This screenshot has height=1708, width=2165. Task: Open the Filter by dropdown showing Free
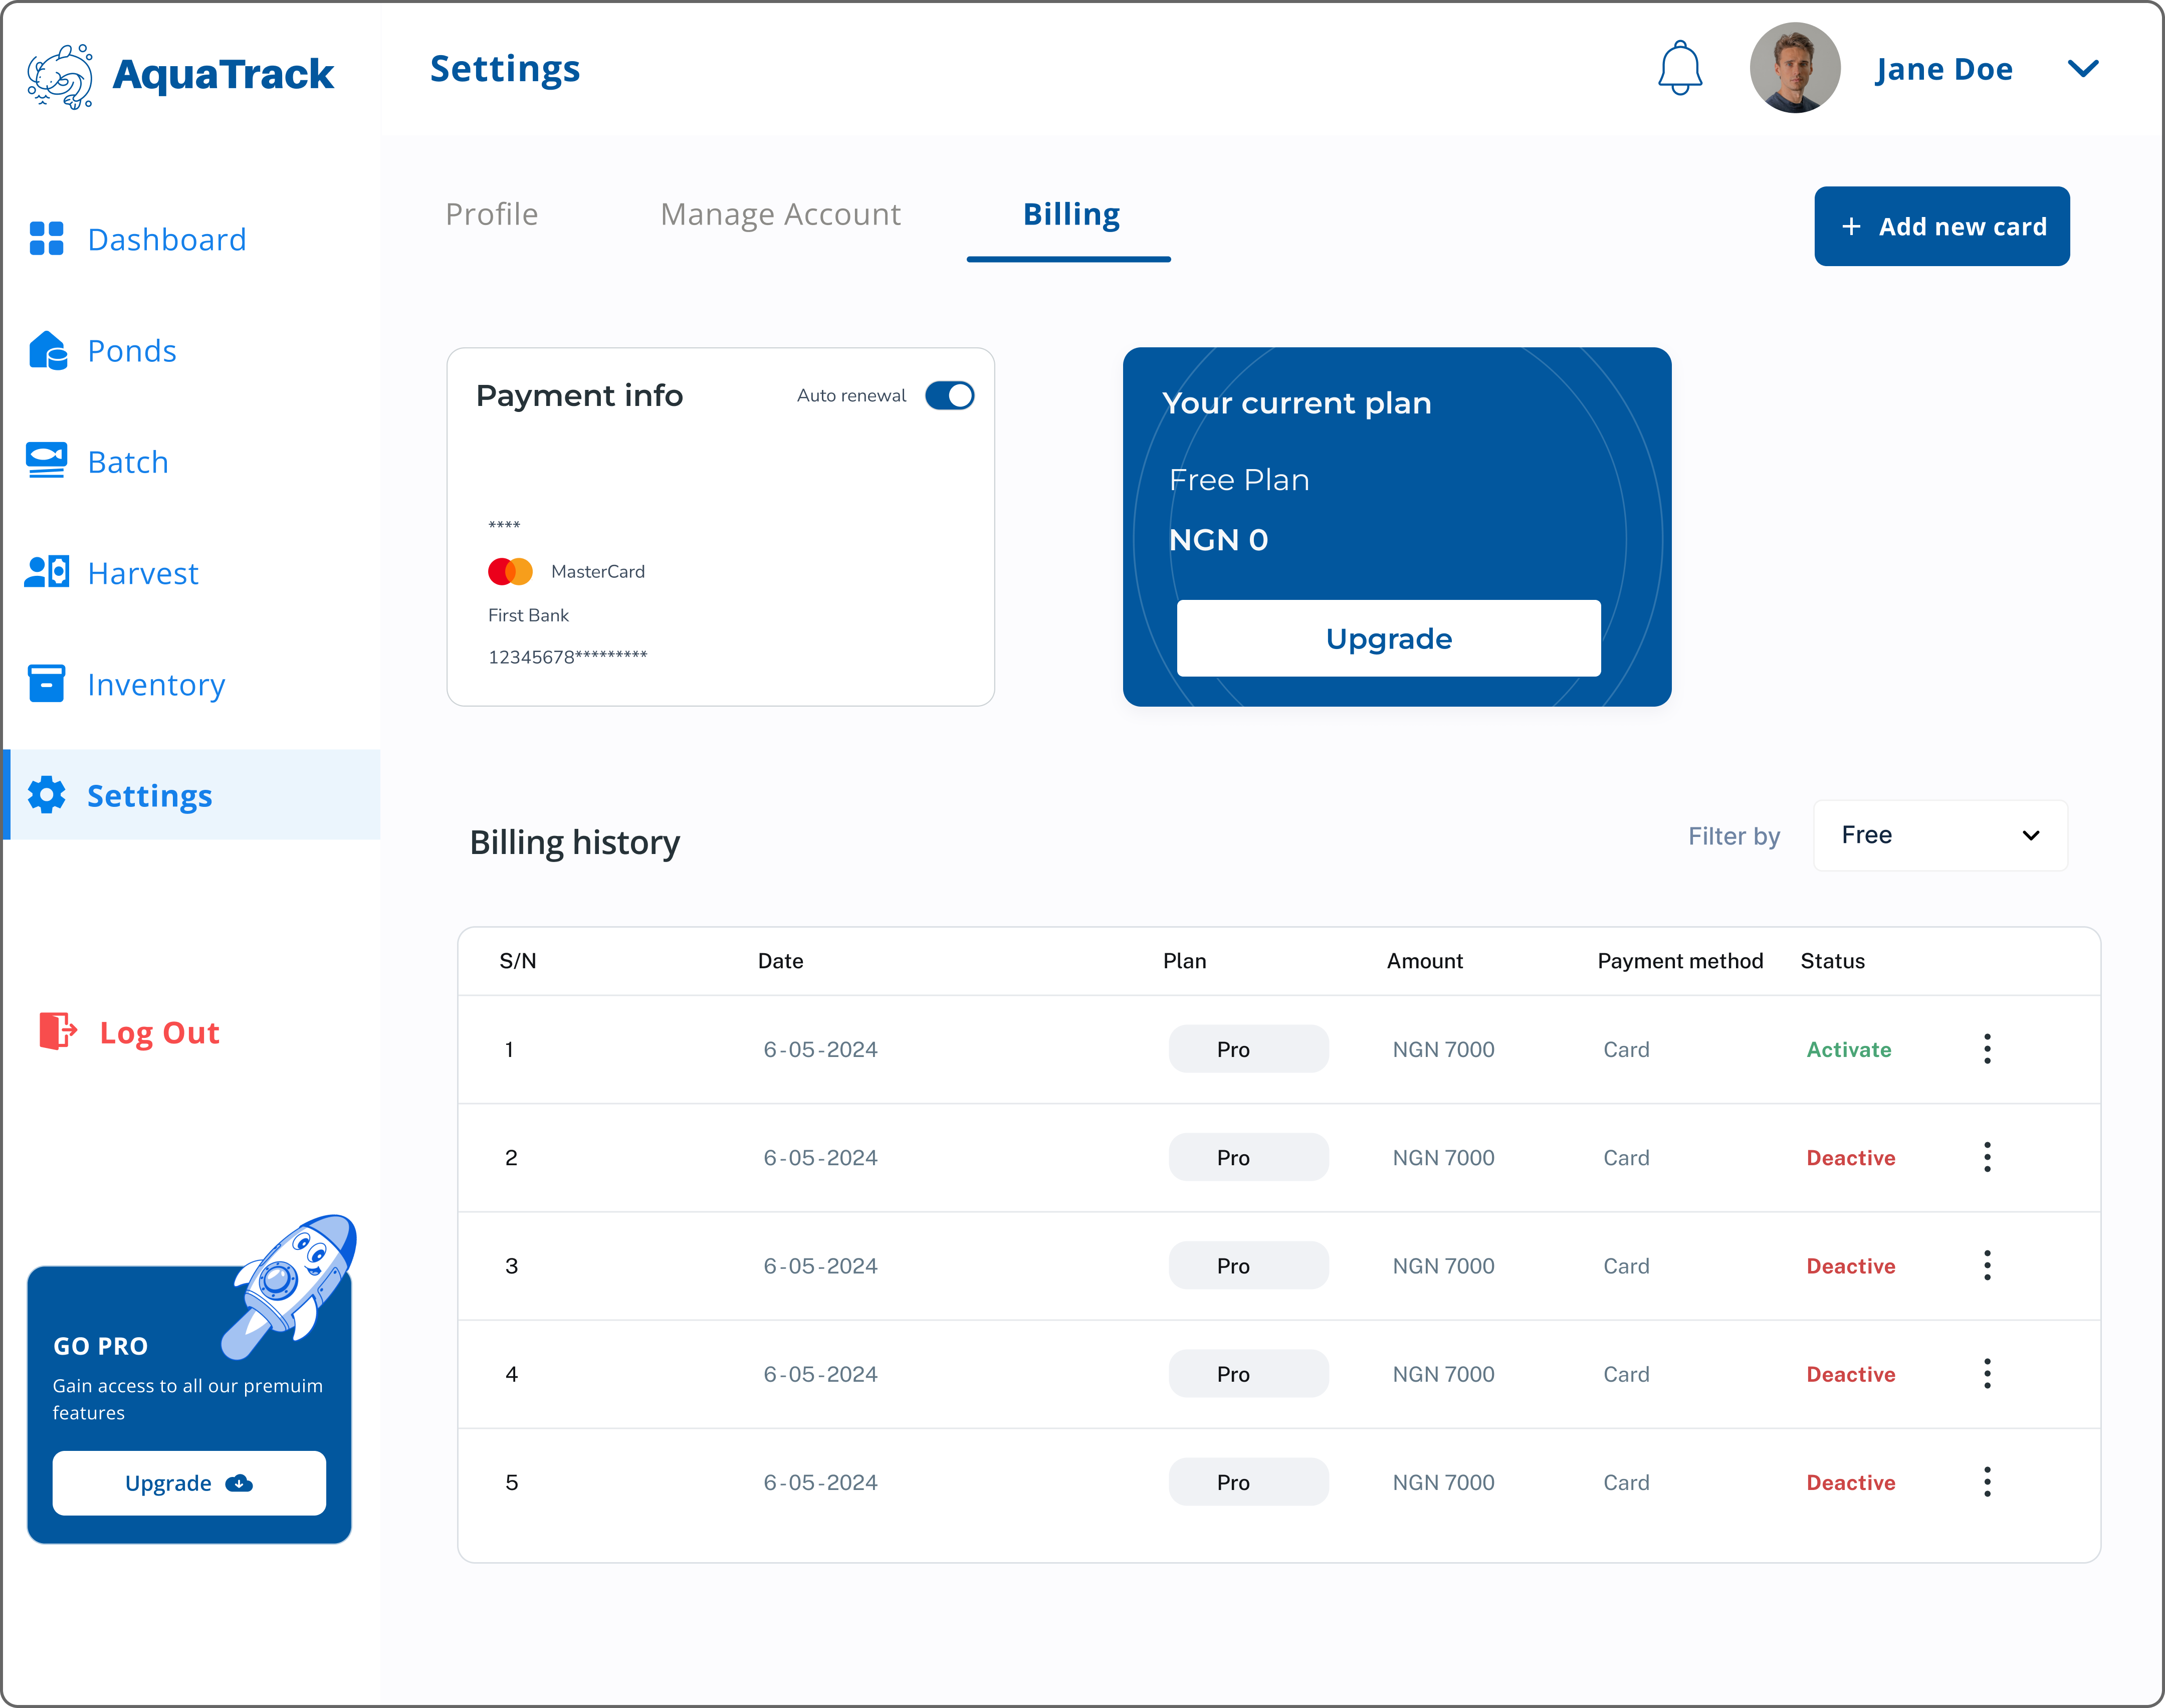pyautogui.click(x=1940, y=835)
